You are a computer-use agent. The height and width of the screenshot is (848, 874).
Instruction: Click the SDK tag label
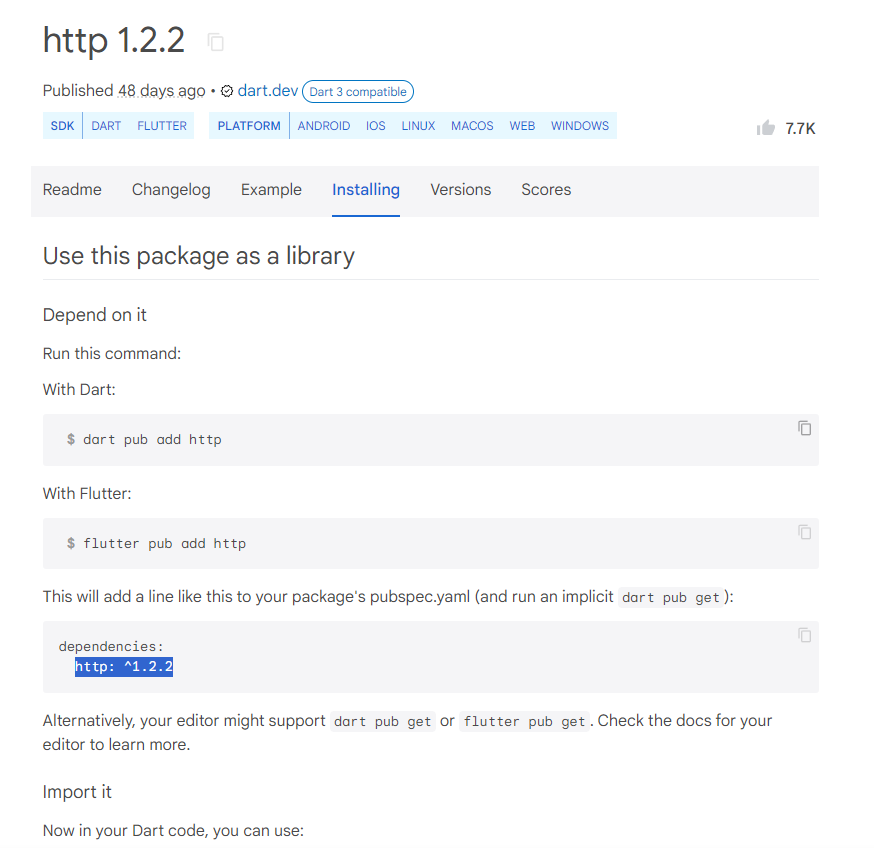pos(62,125)
